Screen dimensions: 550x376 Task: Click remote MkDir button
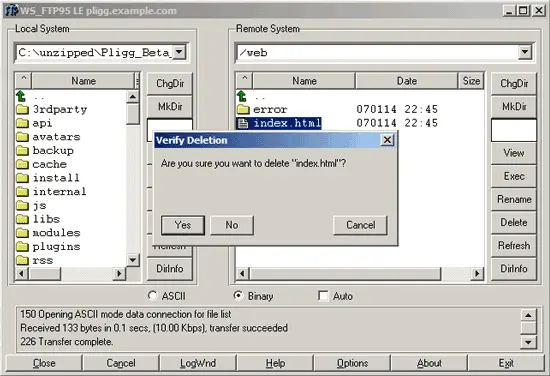click(514, 106)
